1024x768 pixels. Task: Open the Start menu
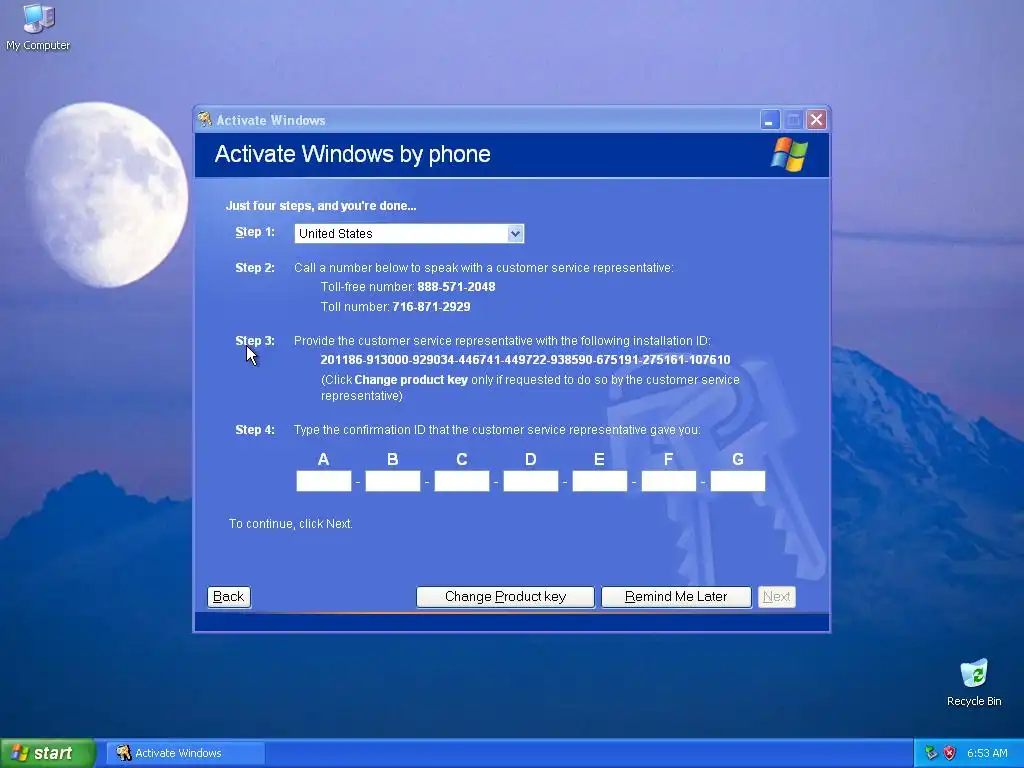pyautogui.click(x=47, y=753)
